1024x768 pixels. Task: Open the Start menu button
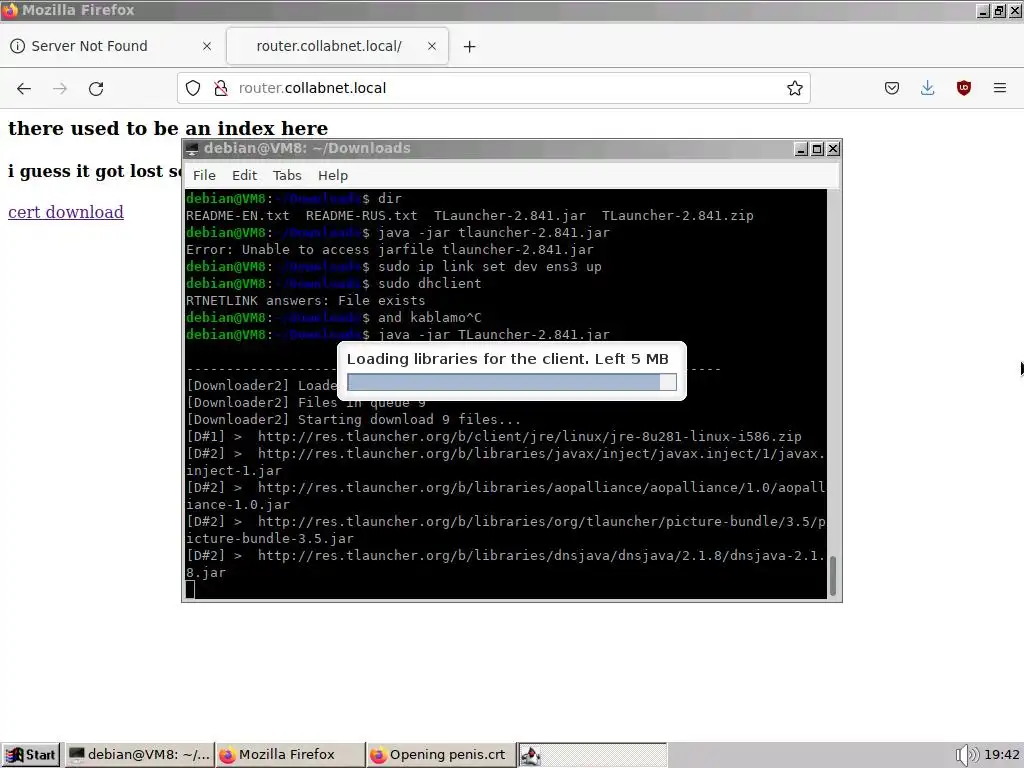(31, 755)
